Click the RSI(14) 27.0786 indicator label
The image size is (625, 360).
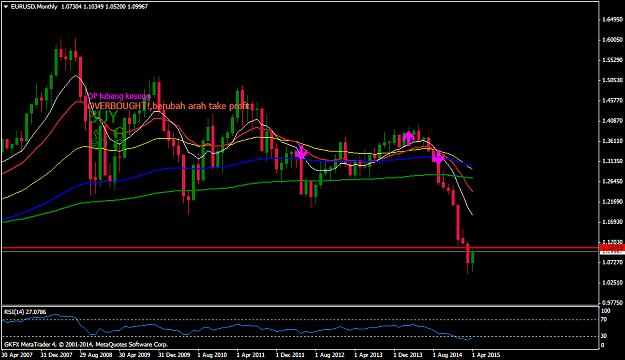pyautogui.click(x=25, y=312)
